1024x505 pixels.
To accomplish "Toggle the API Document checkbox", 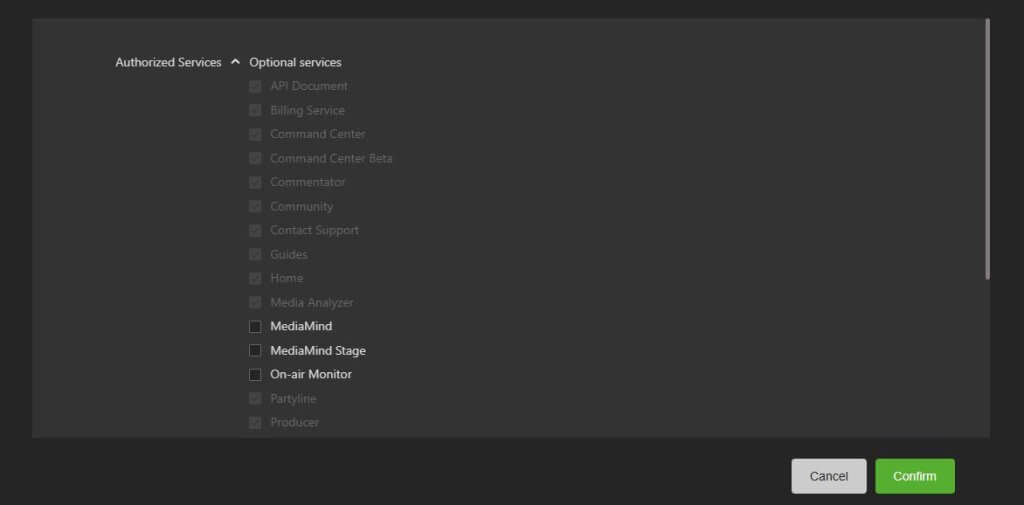I will 255,87.
